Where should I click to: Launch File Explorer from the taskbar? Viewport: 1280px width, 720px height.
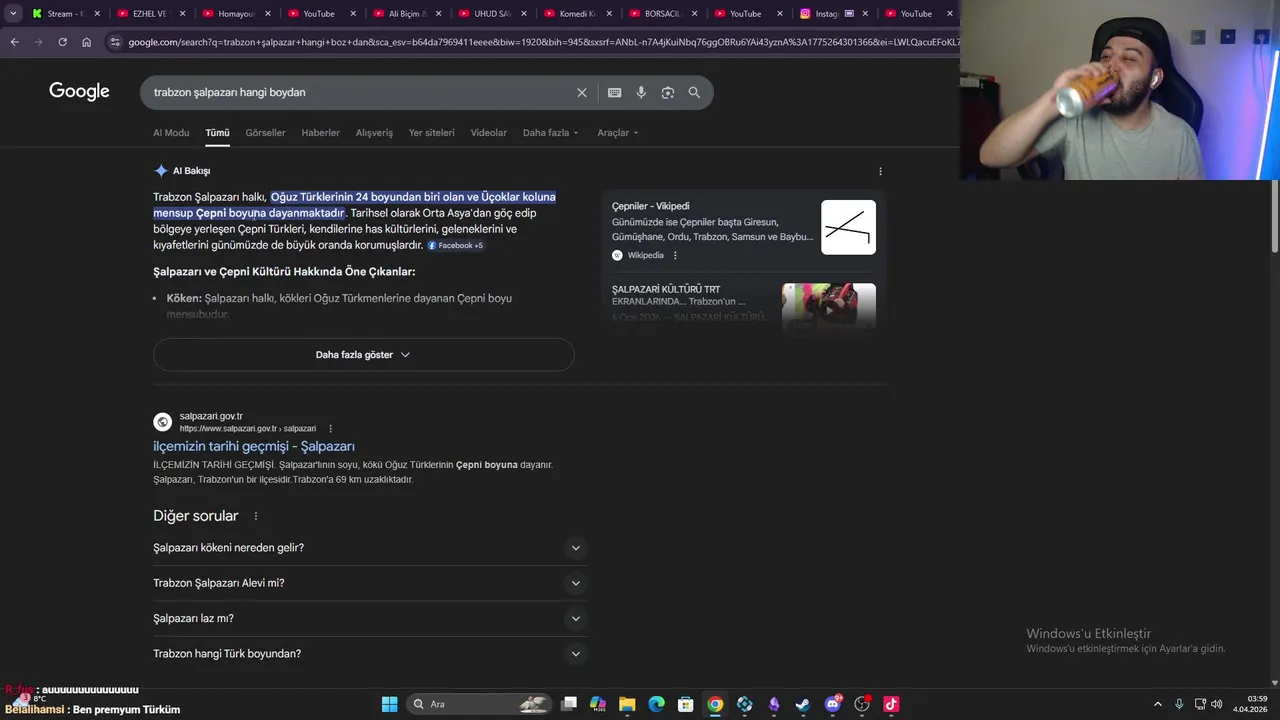pyautogui.click(x=627, y=704)
